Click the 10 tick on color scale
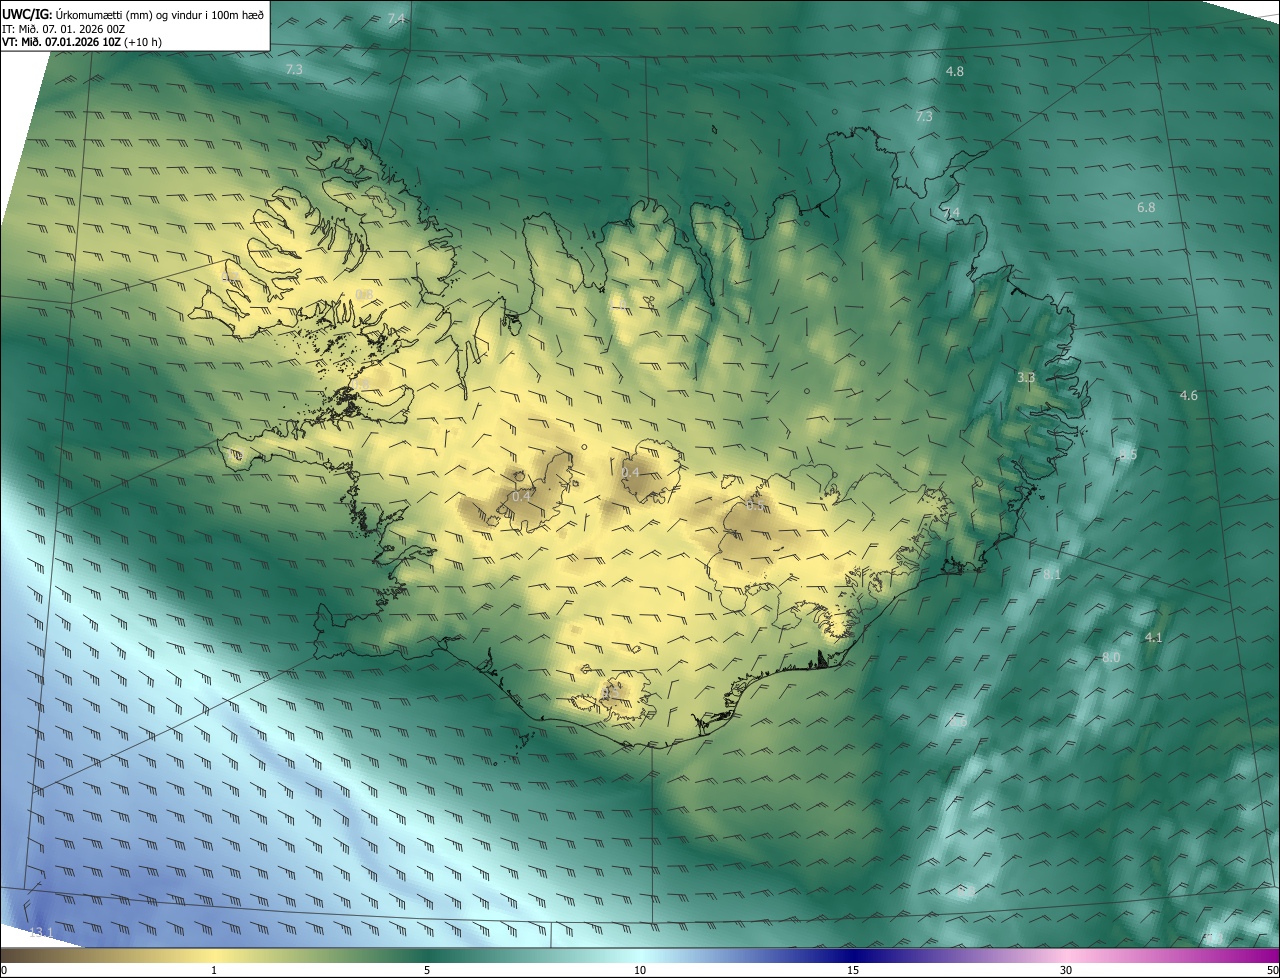This screenshot has height=978, width=1280. click(x=640, y=970)
